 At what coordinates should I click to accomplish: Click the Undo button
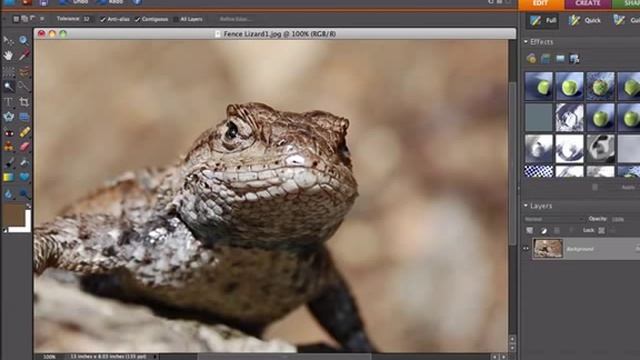(74, 2)
